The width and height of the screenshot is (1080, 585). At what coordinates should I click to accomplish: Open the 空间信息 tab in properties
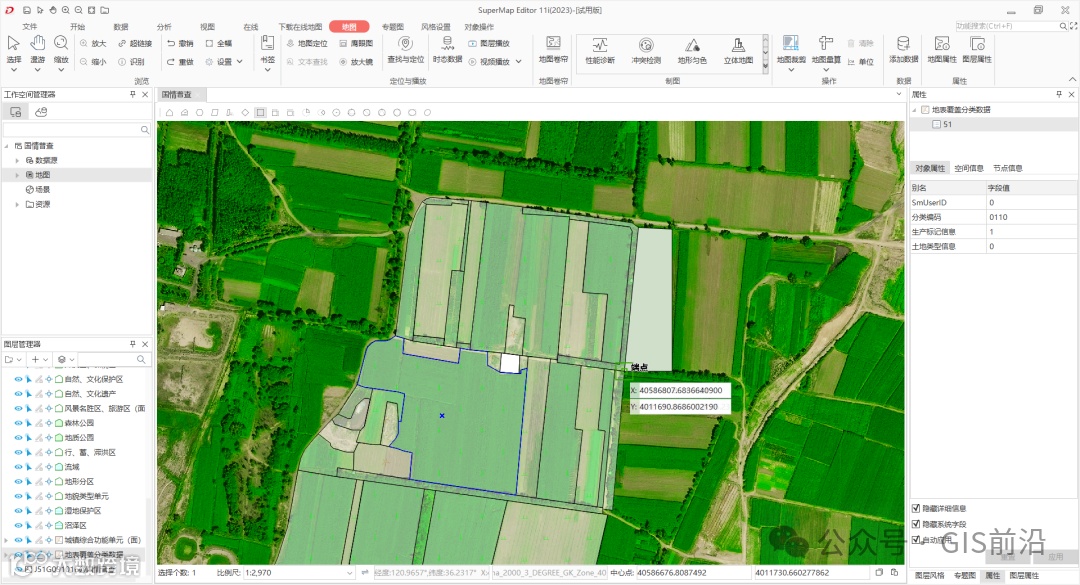pos(969,168)
